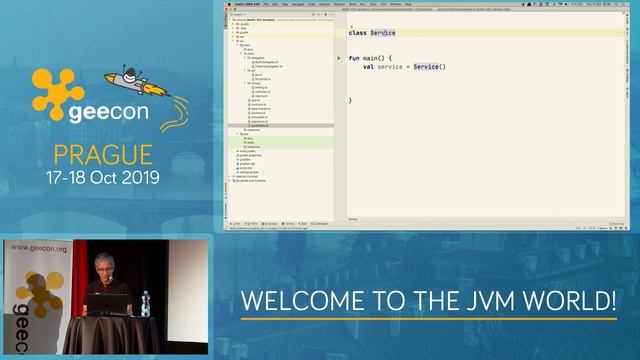Image resolution: width=640 pixels, height=360 pixels.
Task: Collapse the main folder arrow
Action: coord(237,45)
